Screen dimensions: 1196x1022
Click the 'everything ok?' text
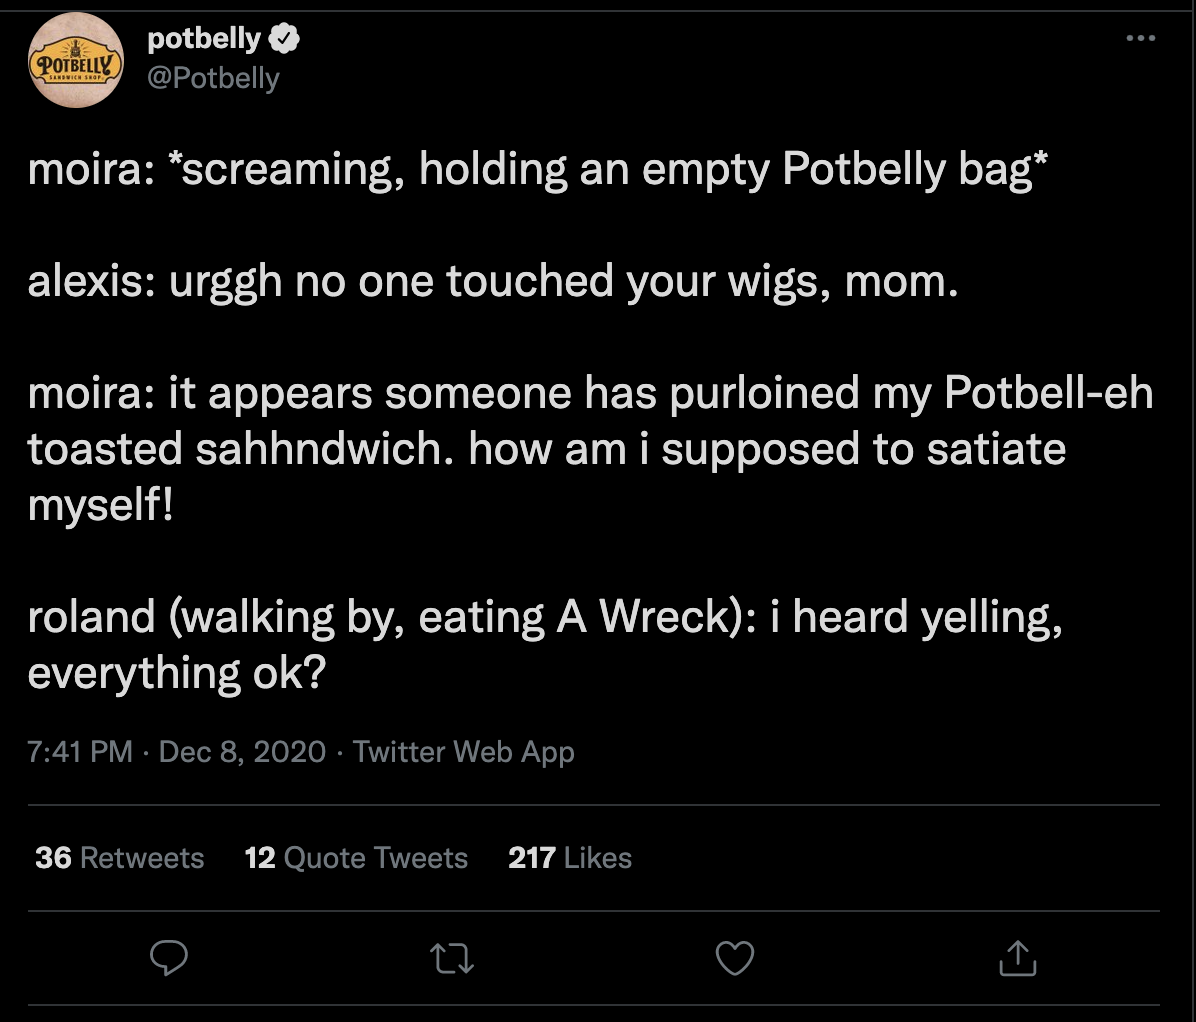177,674
